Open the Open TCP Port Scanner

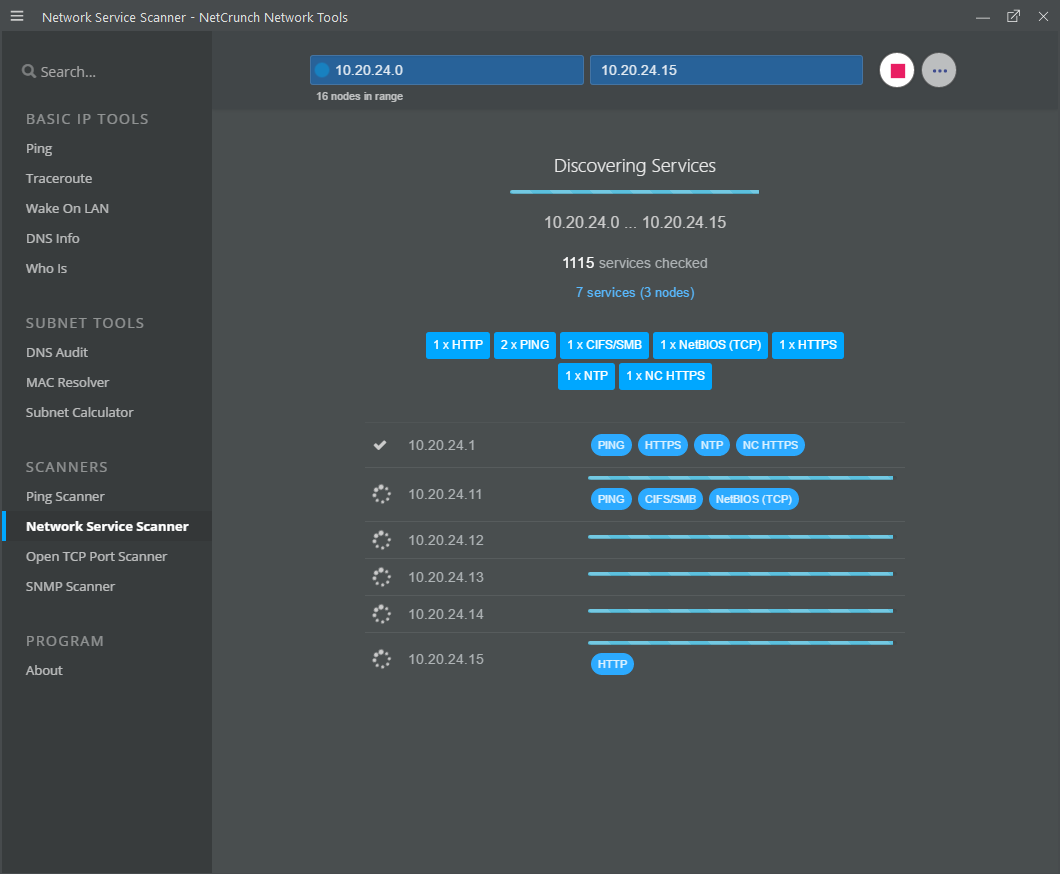96,556
